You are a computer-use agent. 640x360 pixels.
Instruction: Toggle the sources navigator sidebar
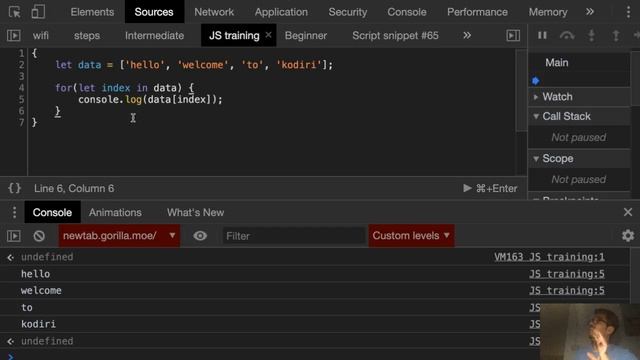[13, 36]
